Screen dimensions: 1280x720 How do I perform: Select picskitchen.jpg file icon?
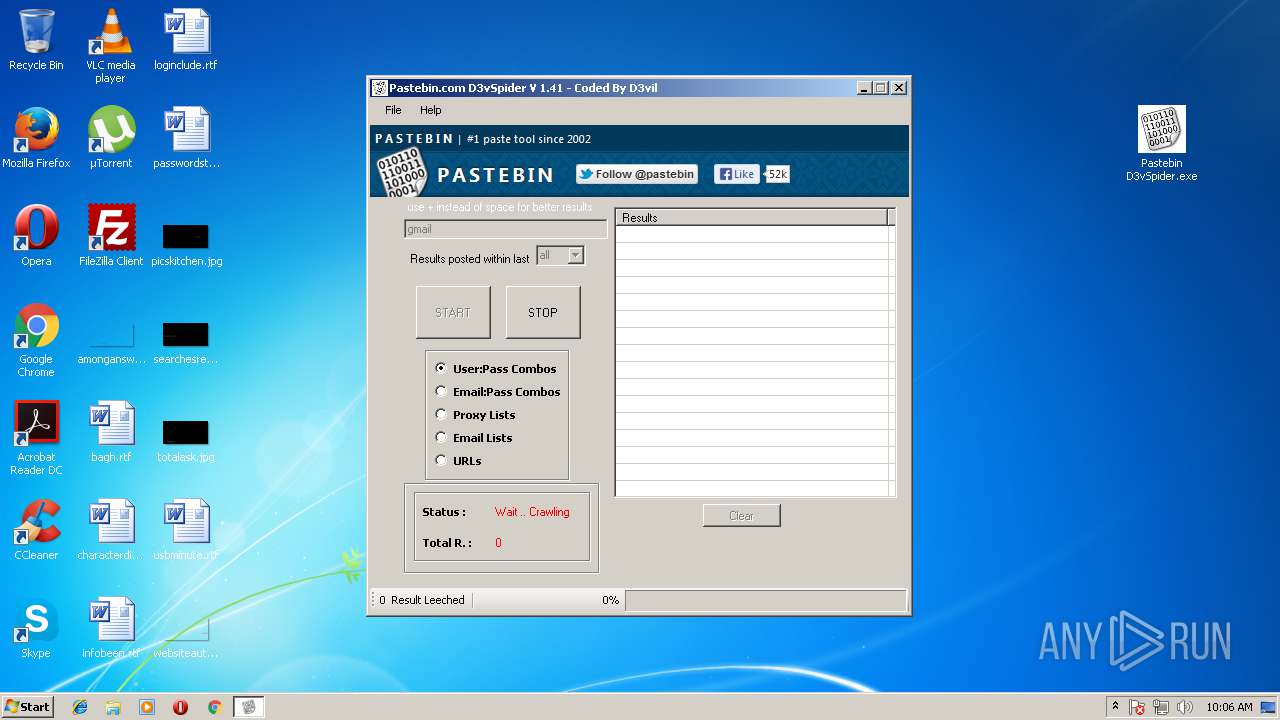click(x=186, y=244)
